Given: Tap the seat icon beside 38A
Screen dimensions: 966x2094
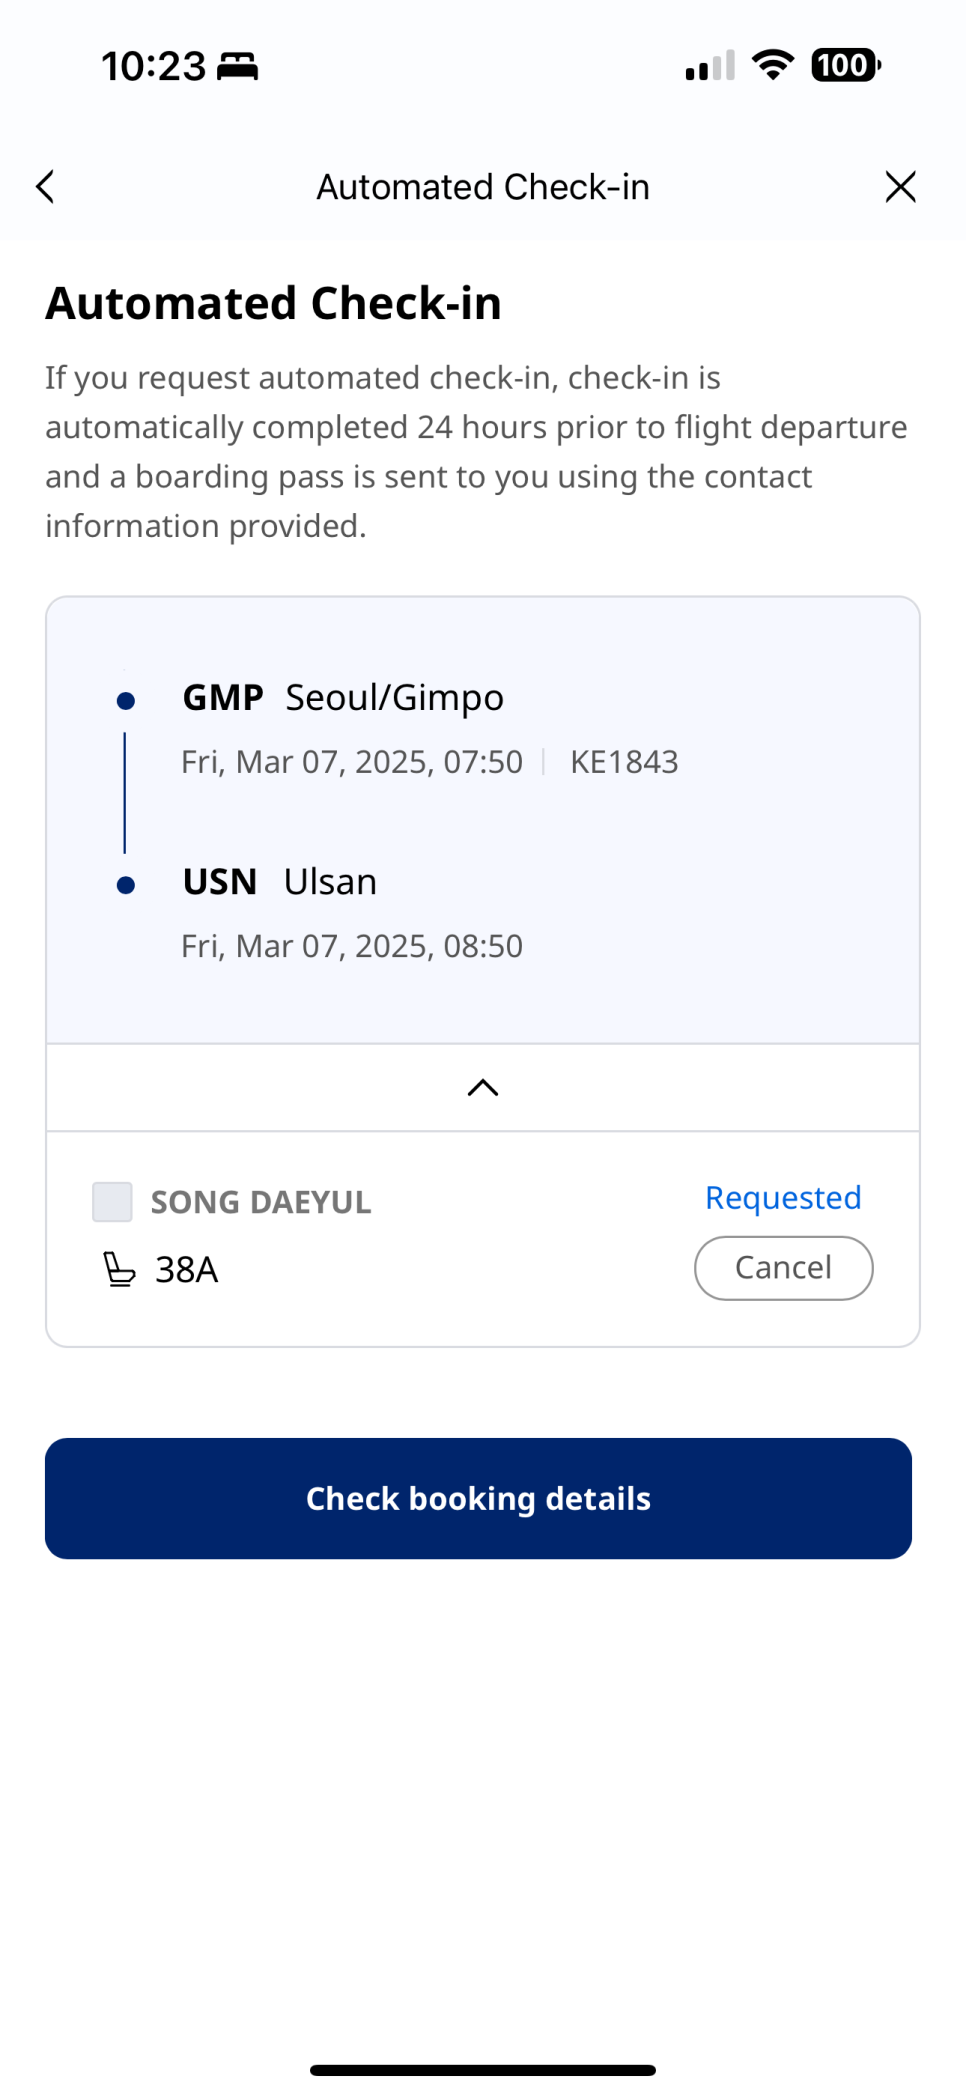Looking at the screenshot, I should [x=119, y=1270].
